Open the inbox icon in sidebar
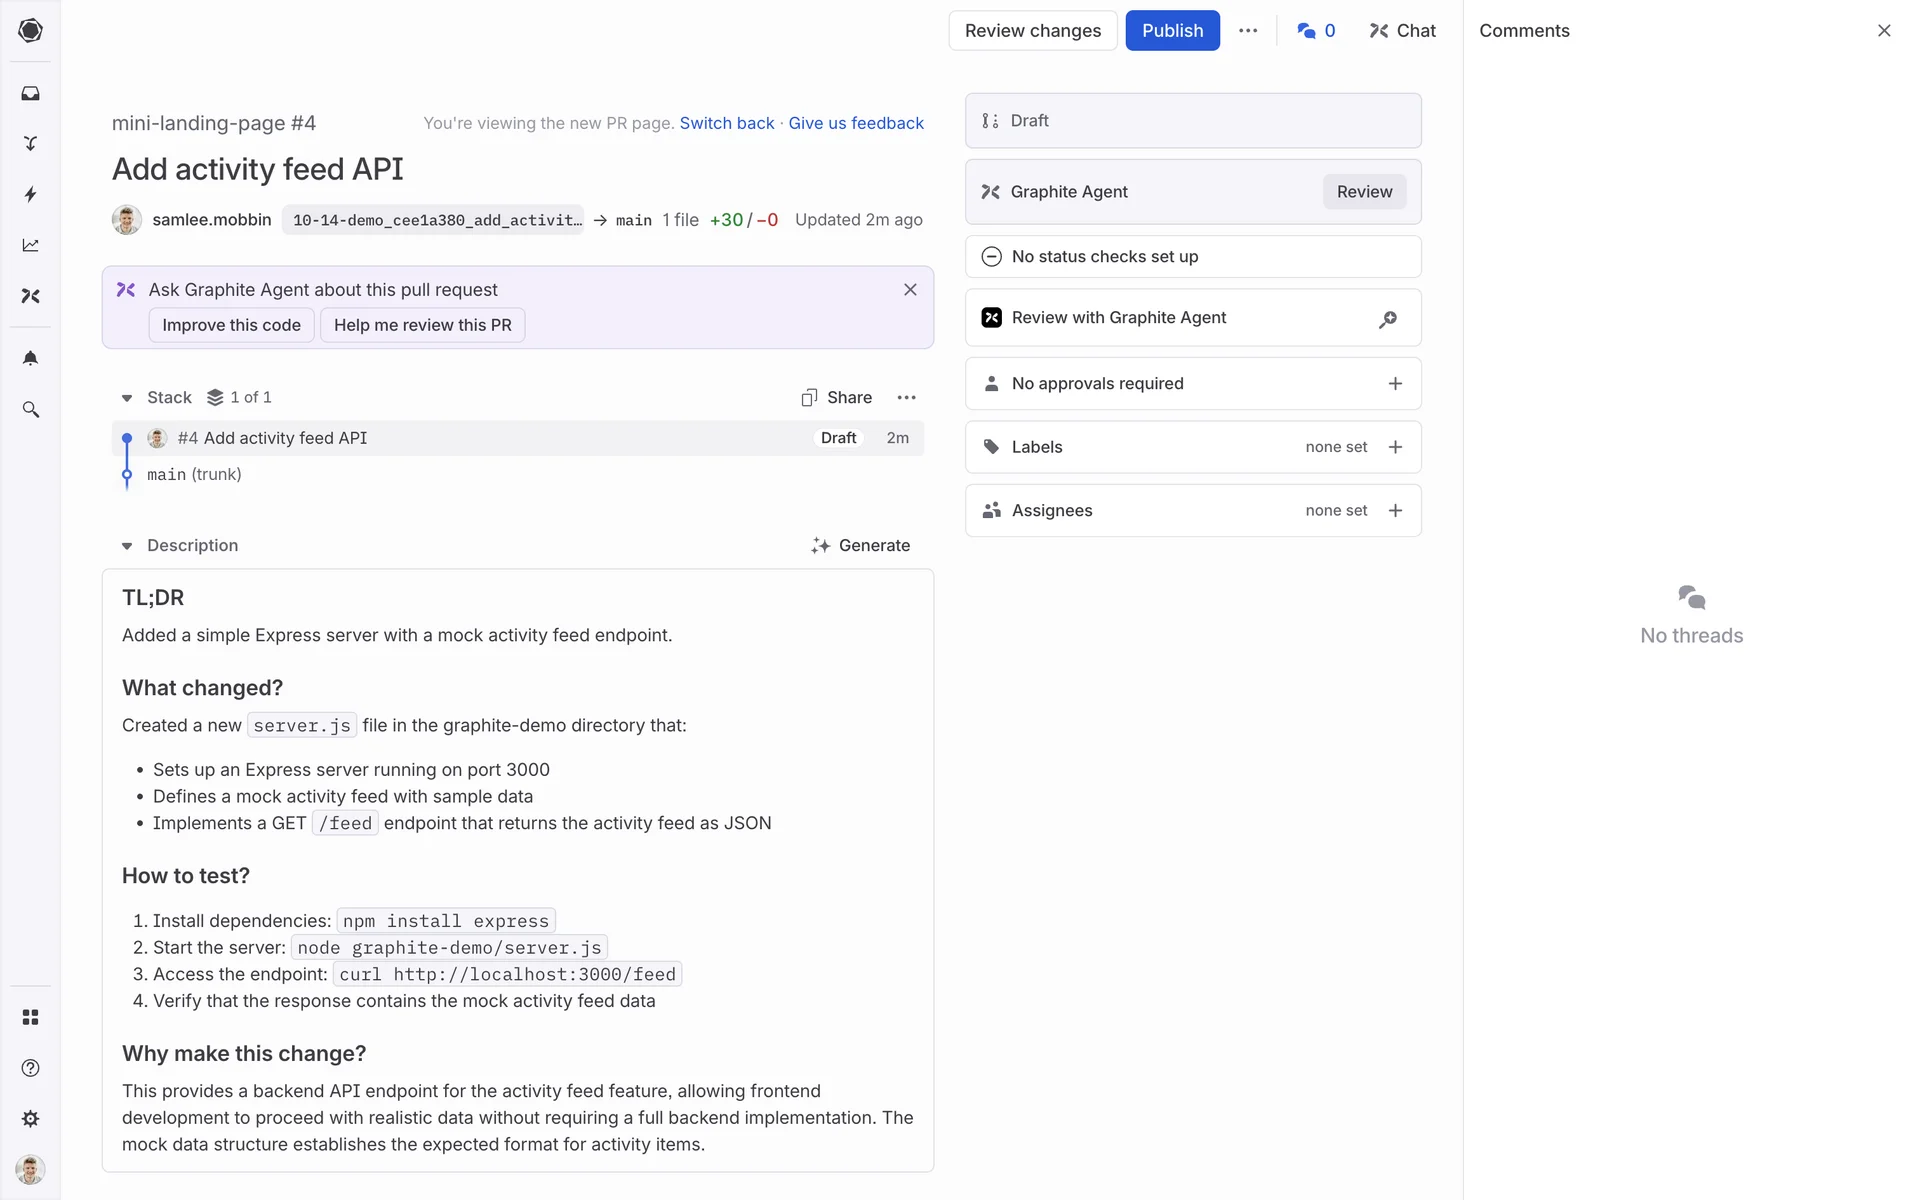The width and height of the screenshot is (1920, 1200). pyautogui.click(x=30, y=93)
